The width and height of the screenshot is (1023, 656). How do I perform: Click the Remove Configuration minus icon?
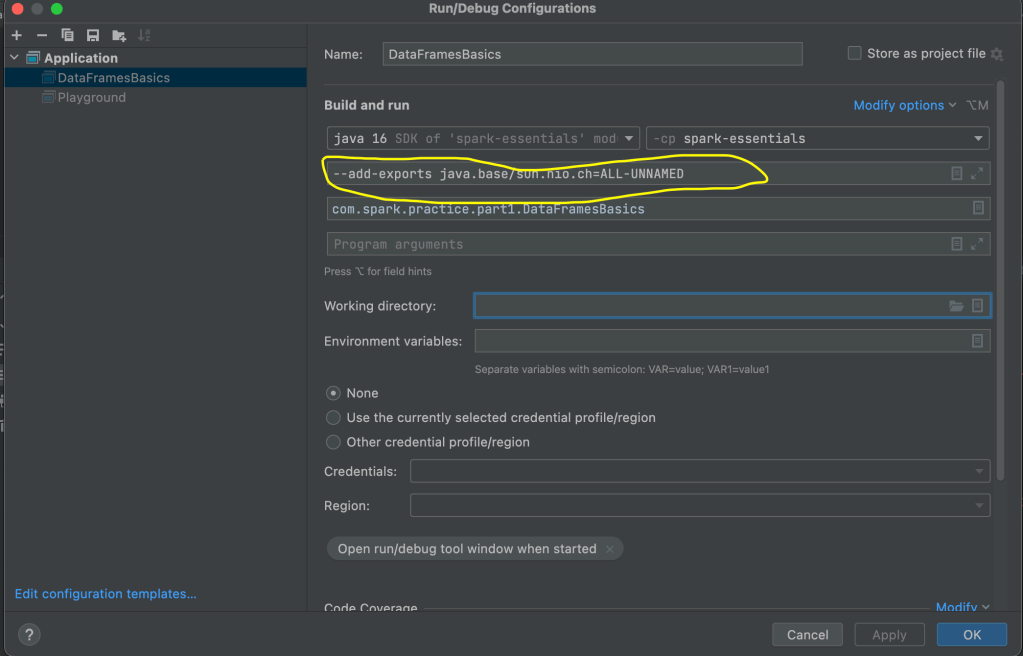click(x=42, y=35)
